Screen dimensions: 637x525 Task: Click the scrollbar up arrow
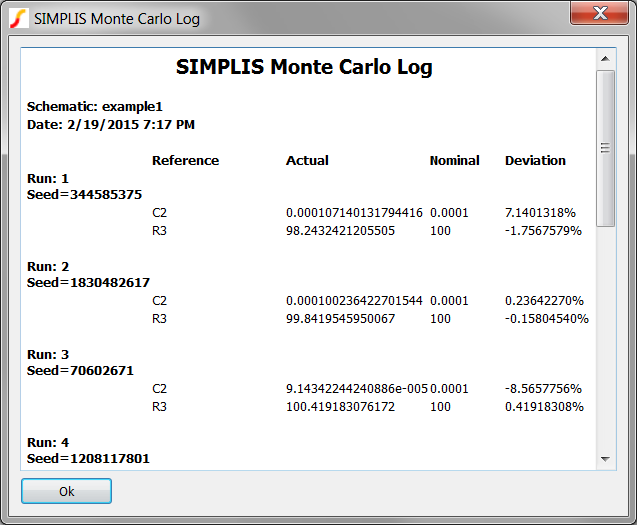(x=605, y=59)
